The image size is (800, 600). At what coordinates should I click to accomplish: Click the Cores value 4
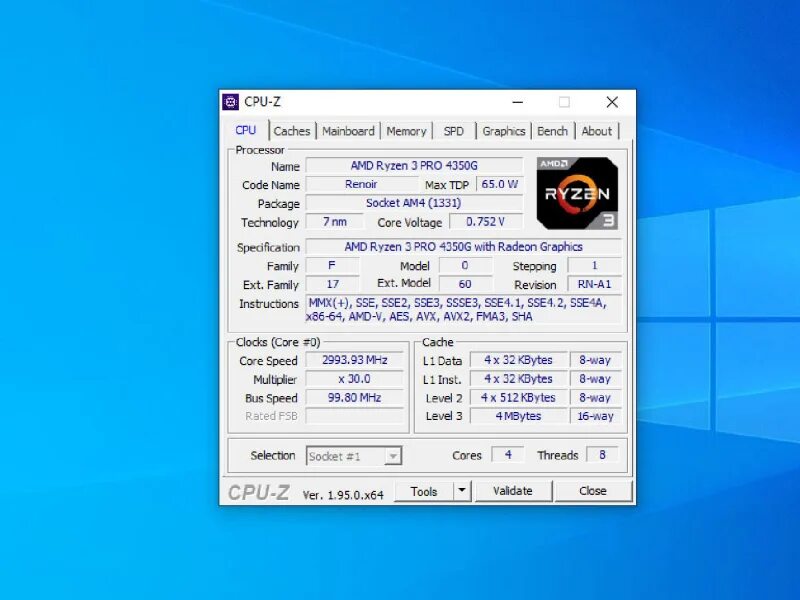508,455
